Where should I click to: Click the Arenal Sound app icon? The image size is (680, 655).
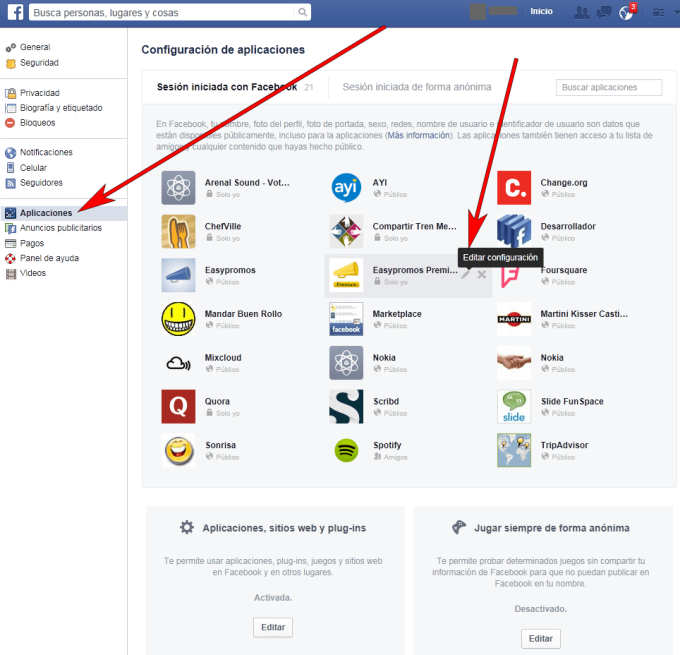point(178,188)
